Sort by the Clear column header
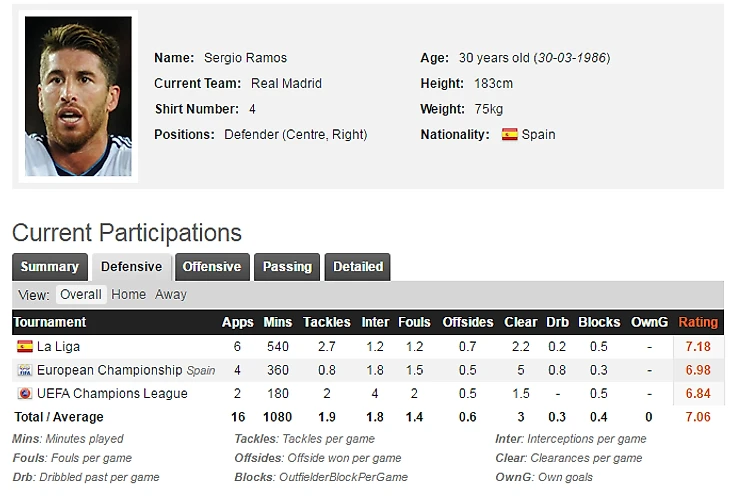The height and width of the screenshot is (498, 730). [520, 322]
